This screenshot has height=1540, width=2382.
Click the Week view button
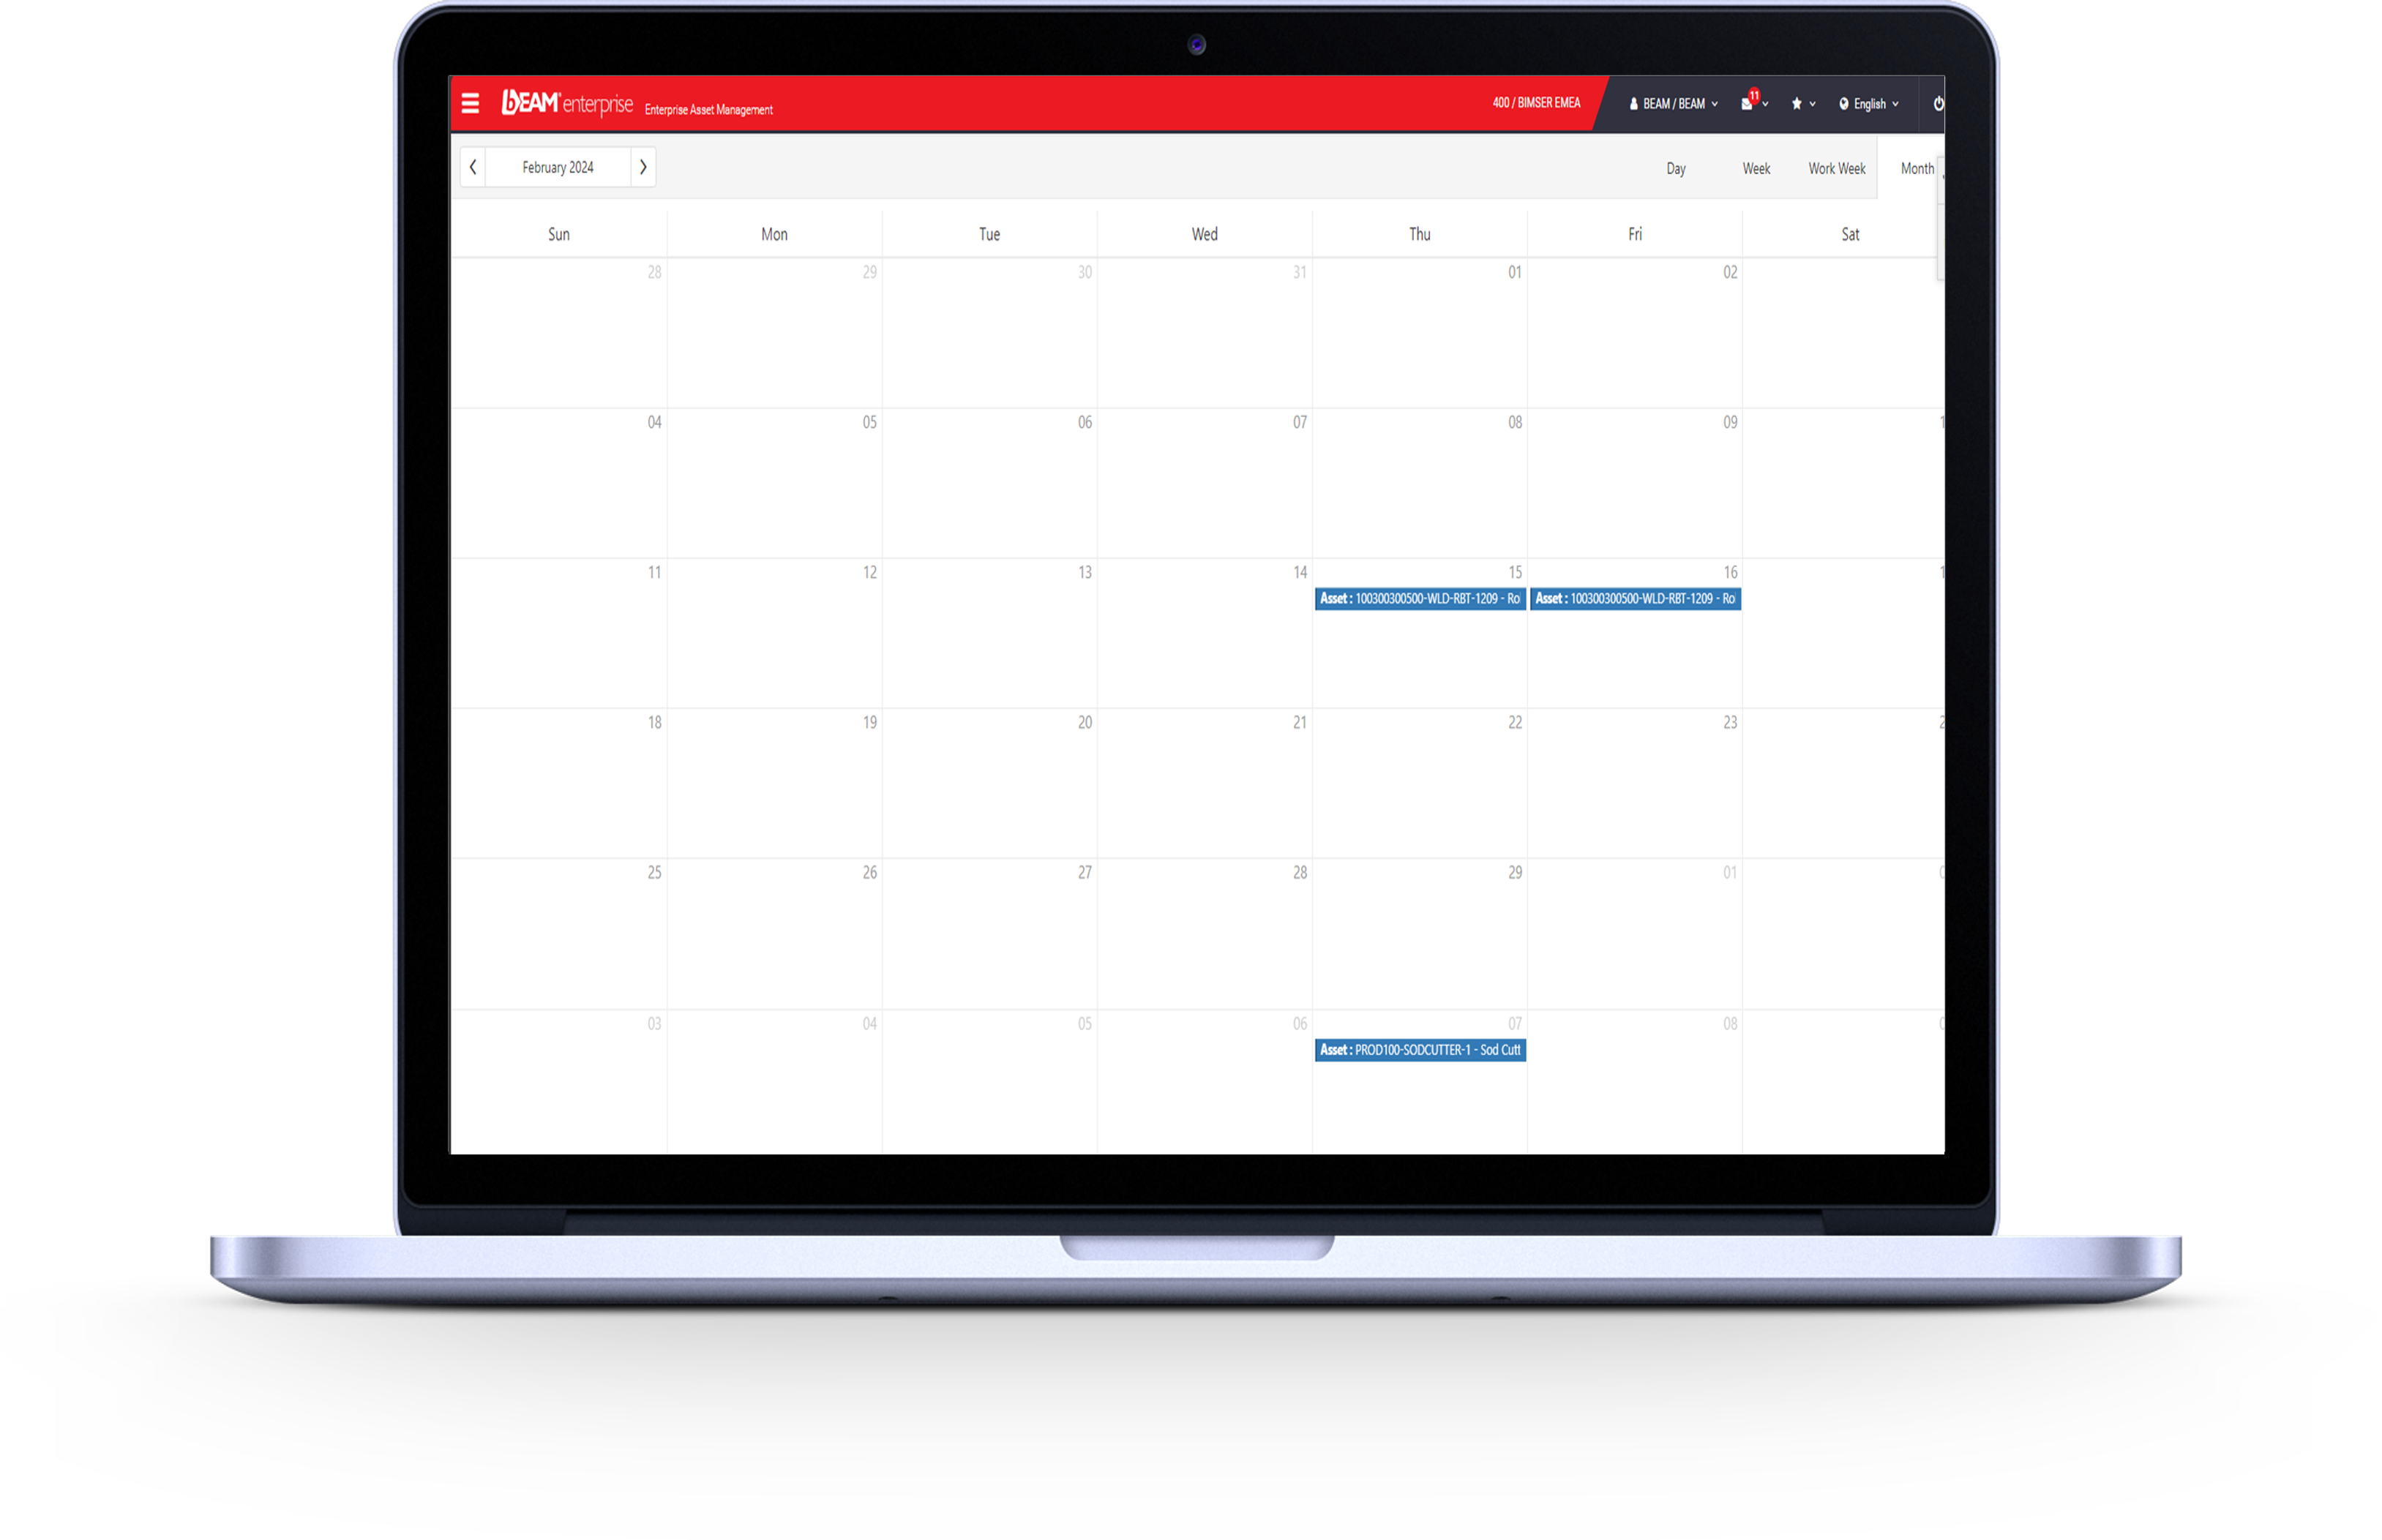pyautogui.click(x=1752, y=168)
